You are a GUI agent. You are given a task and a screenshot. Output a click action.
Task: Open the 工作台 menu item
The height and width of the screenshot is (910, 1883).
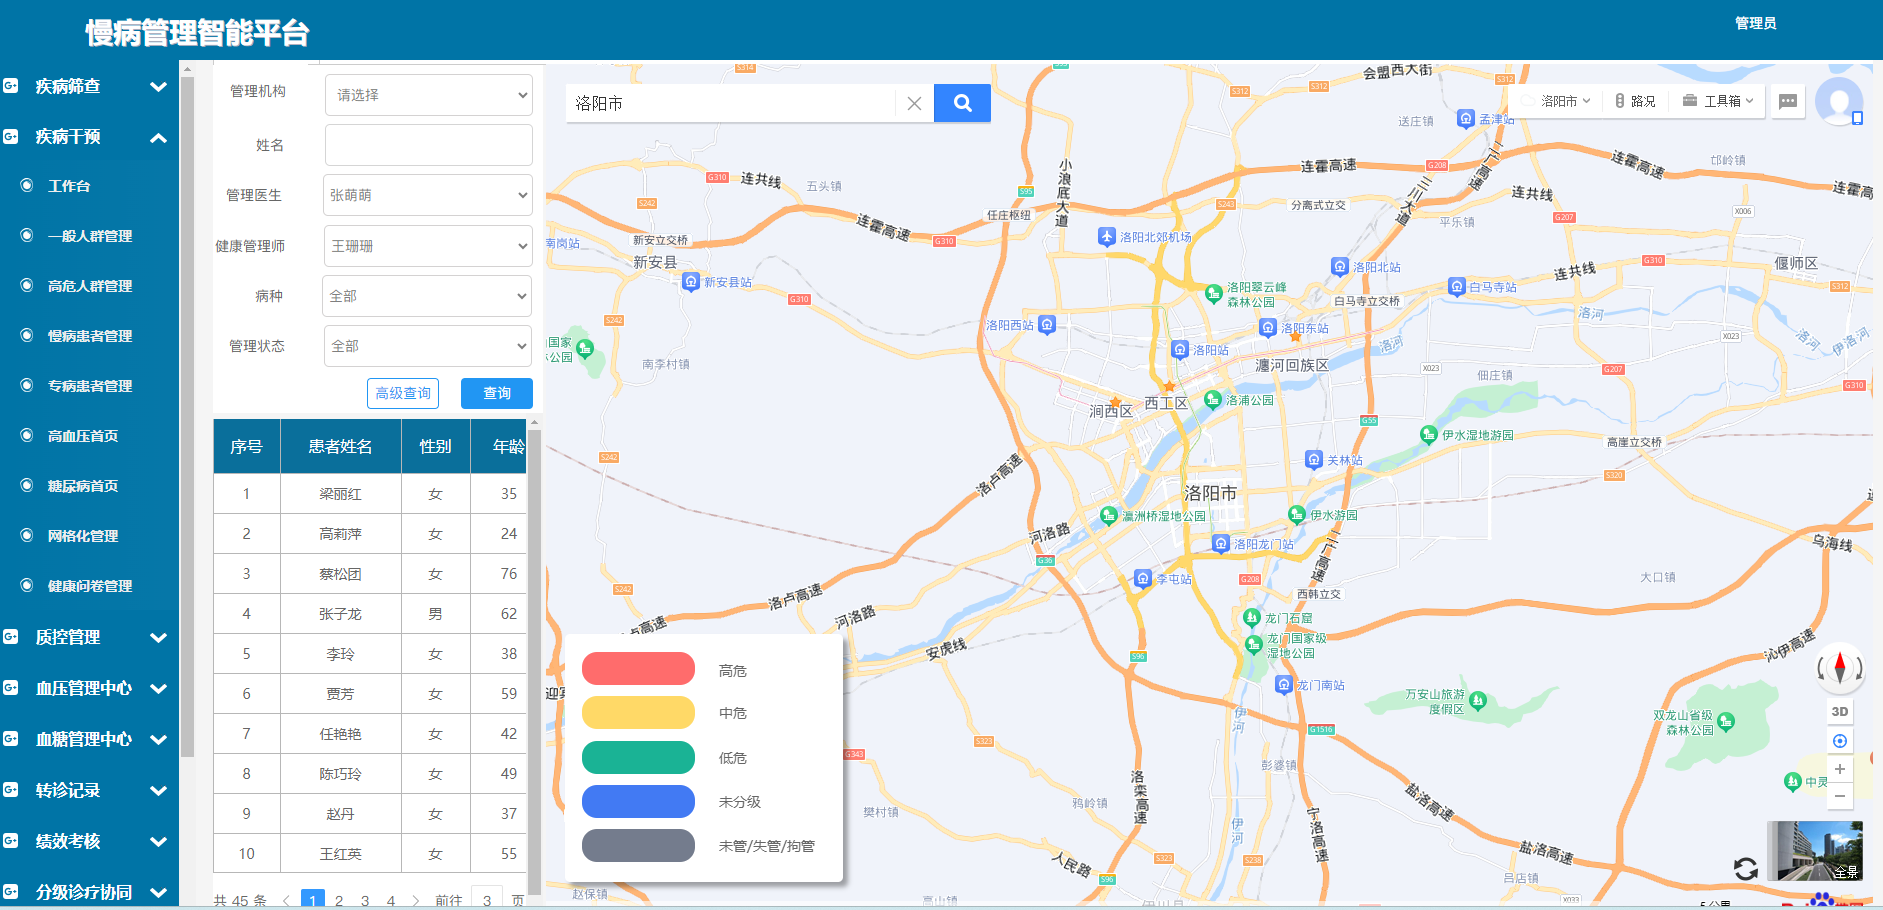click(69, 186)
